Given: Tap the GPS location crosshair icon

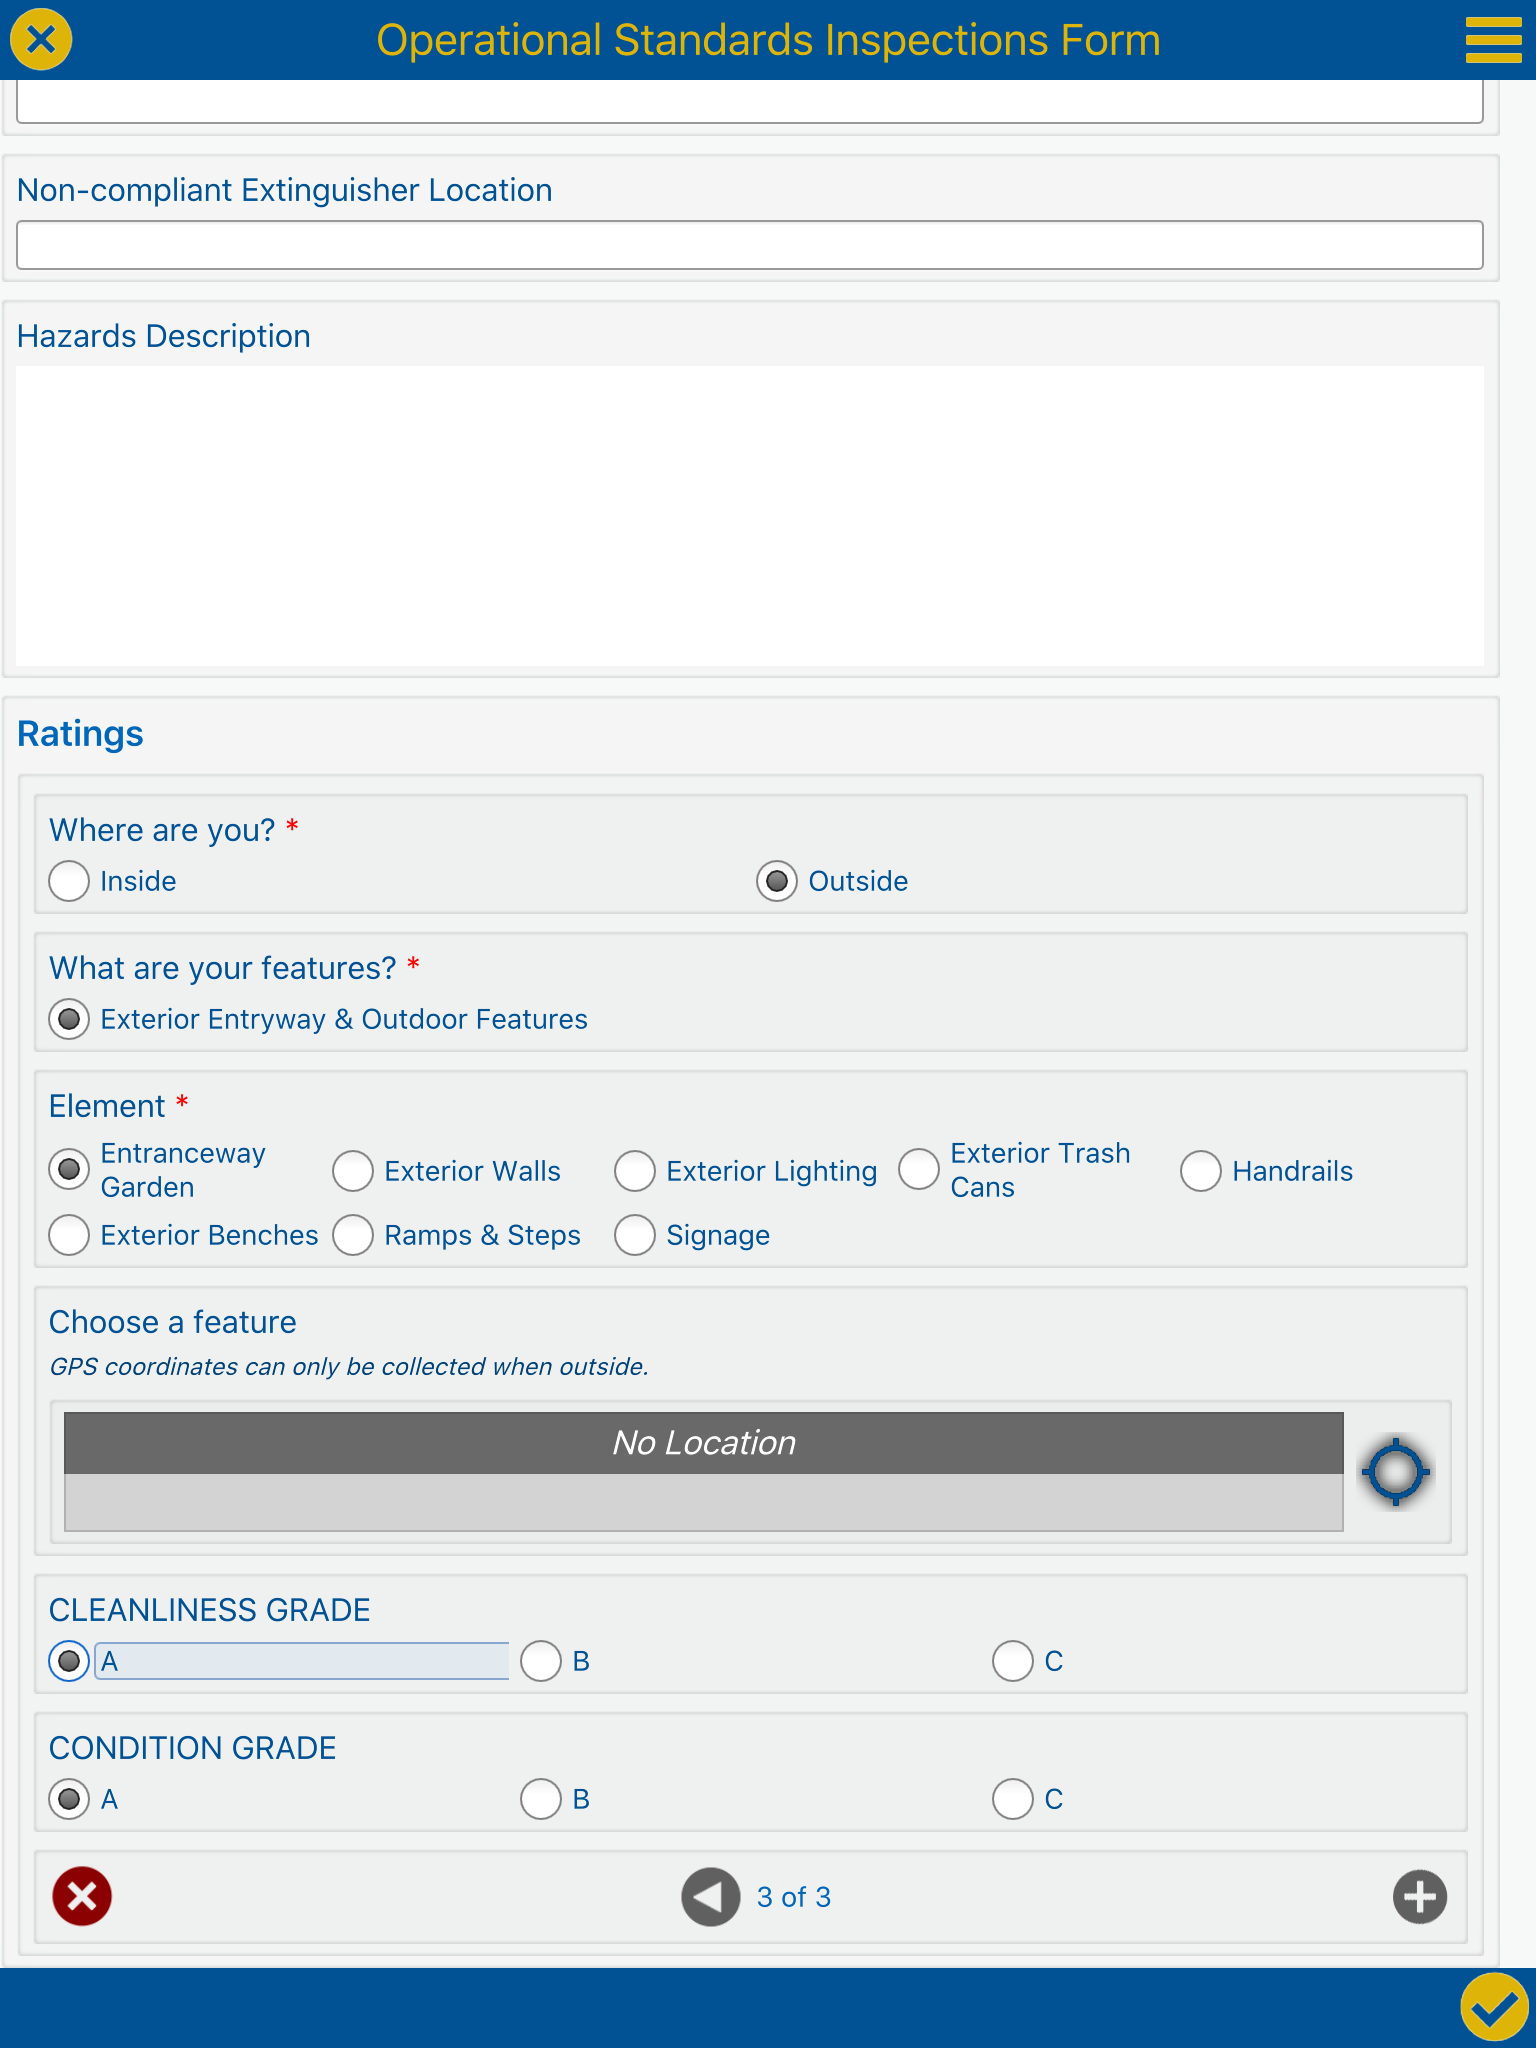Looking at the screenshot, I should coord(1395,1471).
